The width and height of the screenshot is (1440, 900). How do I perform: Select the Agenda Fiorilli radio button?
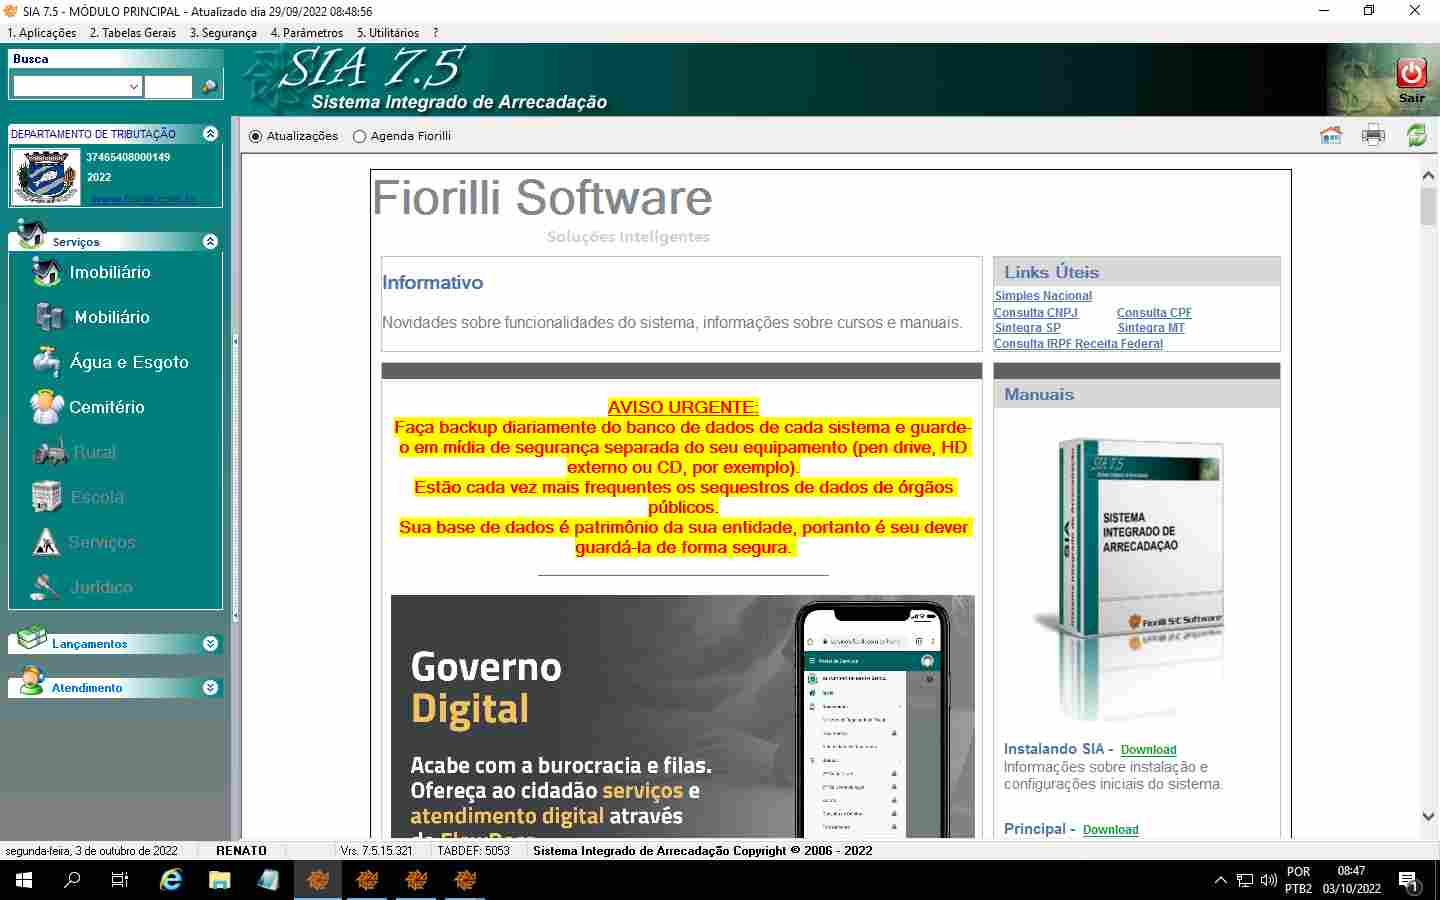pos(360,136)
